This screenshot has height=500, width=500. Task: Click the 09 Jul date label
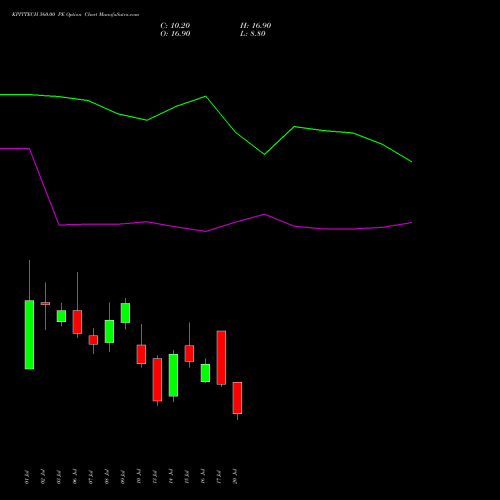point(123,477)
